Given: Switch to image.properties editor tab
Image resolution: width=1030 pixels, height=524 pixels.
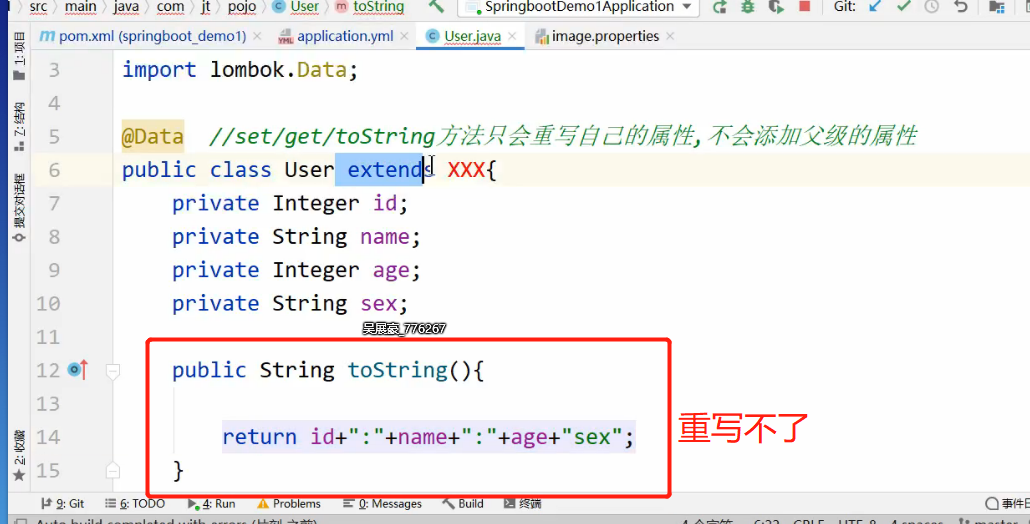Looking at the screenshot, I should click(x=605, y=36).
